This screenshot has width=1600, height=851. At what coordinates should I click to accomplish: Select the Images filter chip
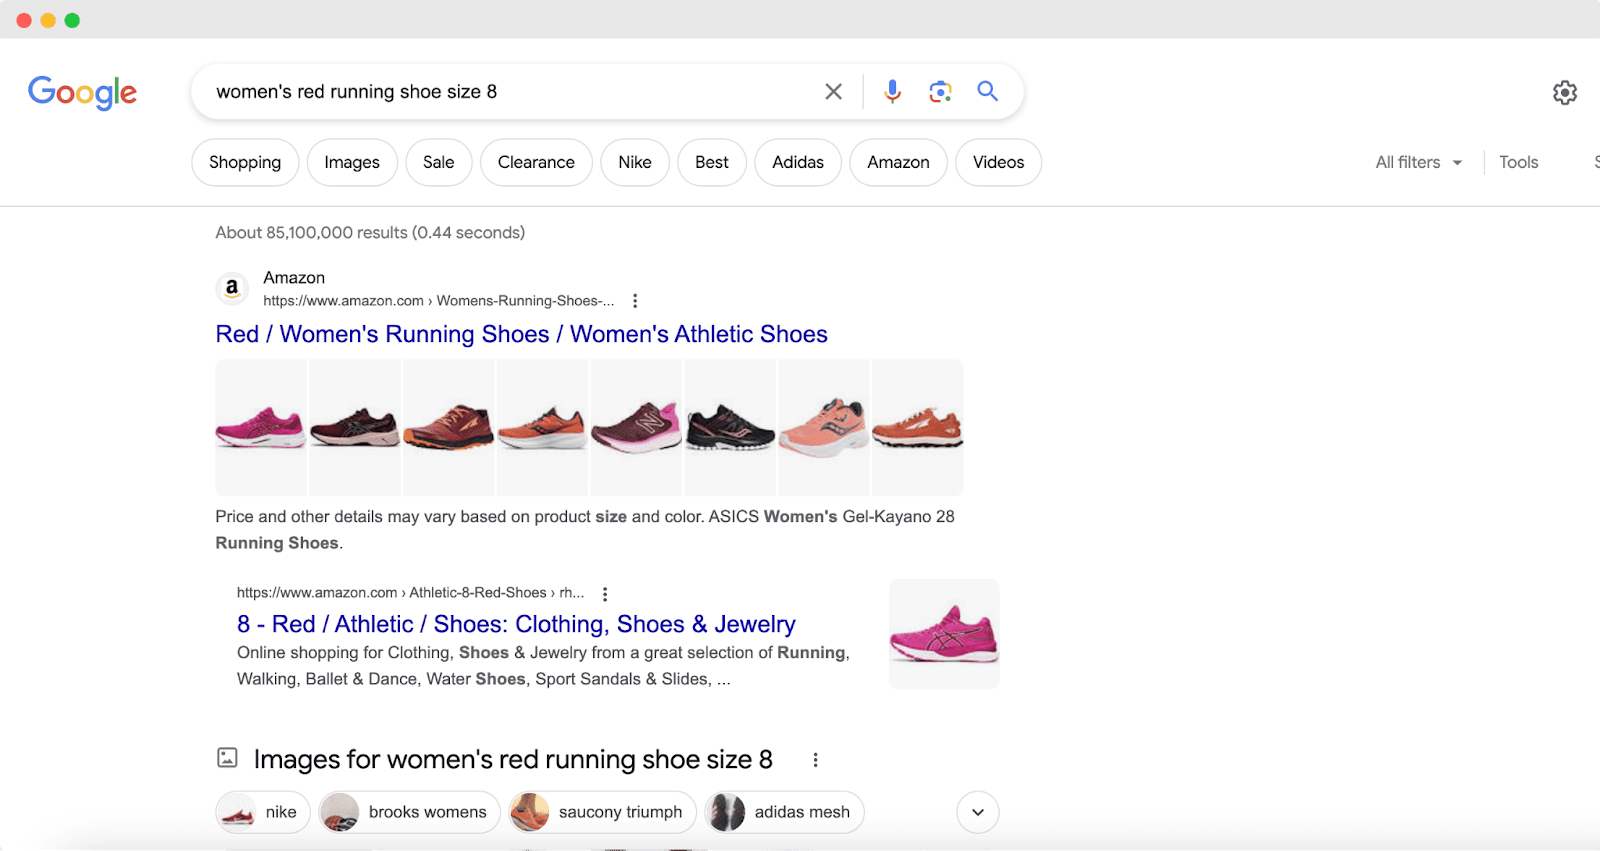[352, 162]
